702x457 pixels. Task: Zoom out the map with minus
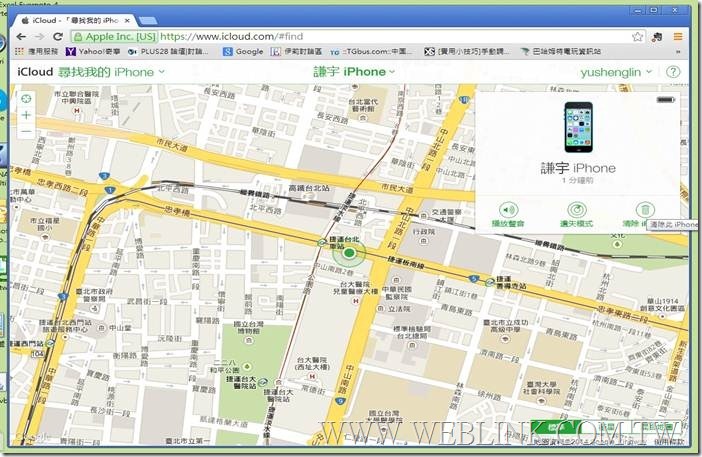coord(26,131)
